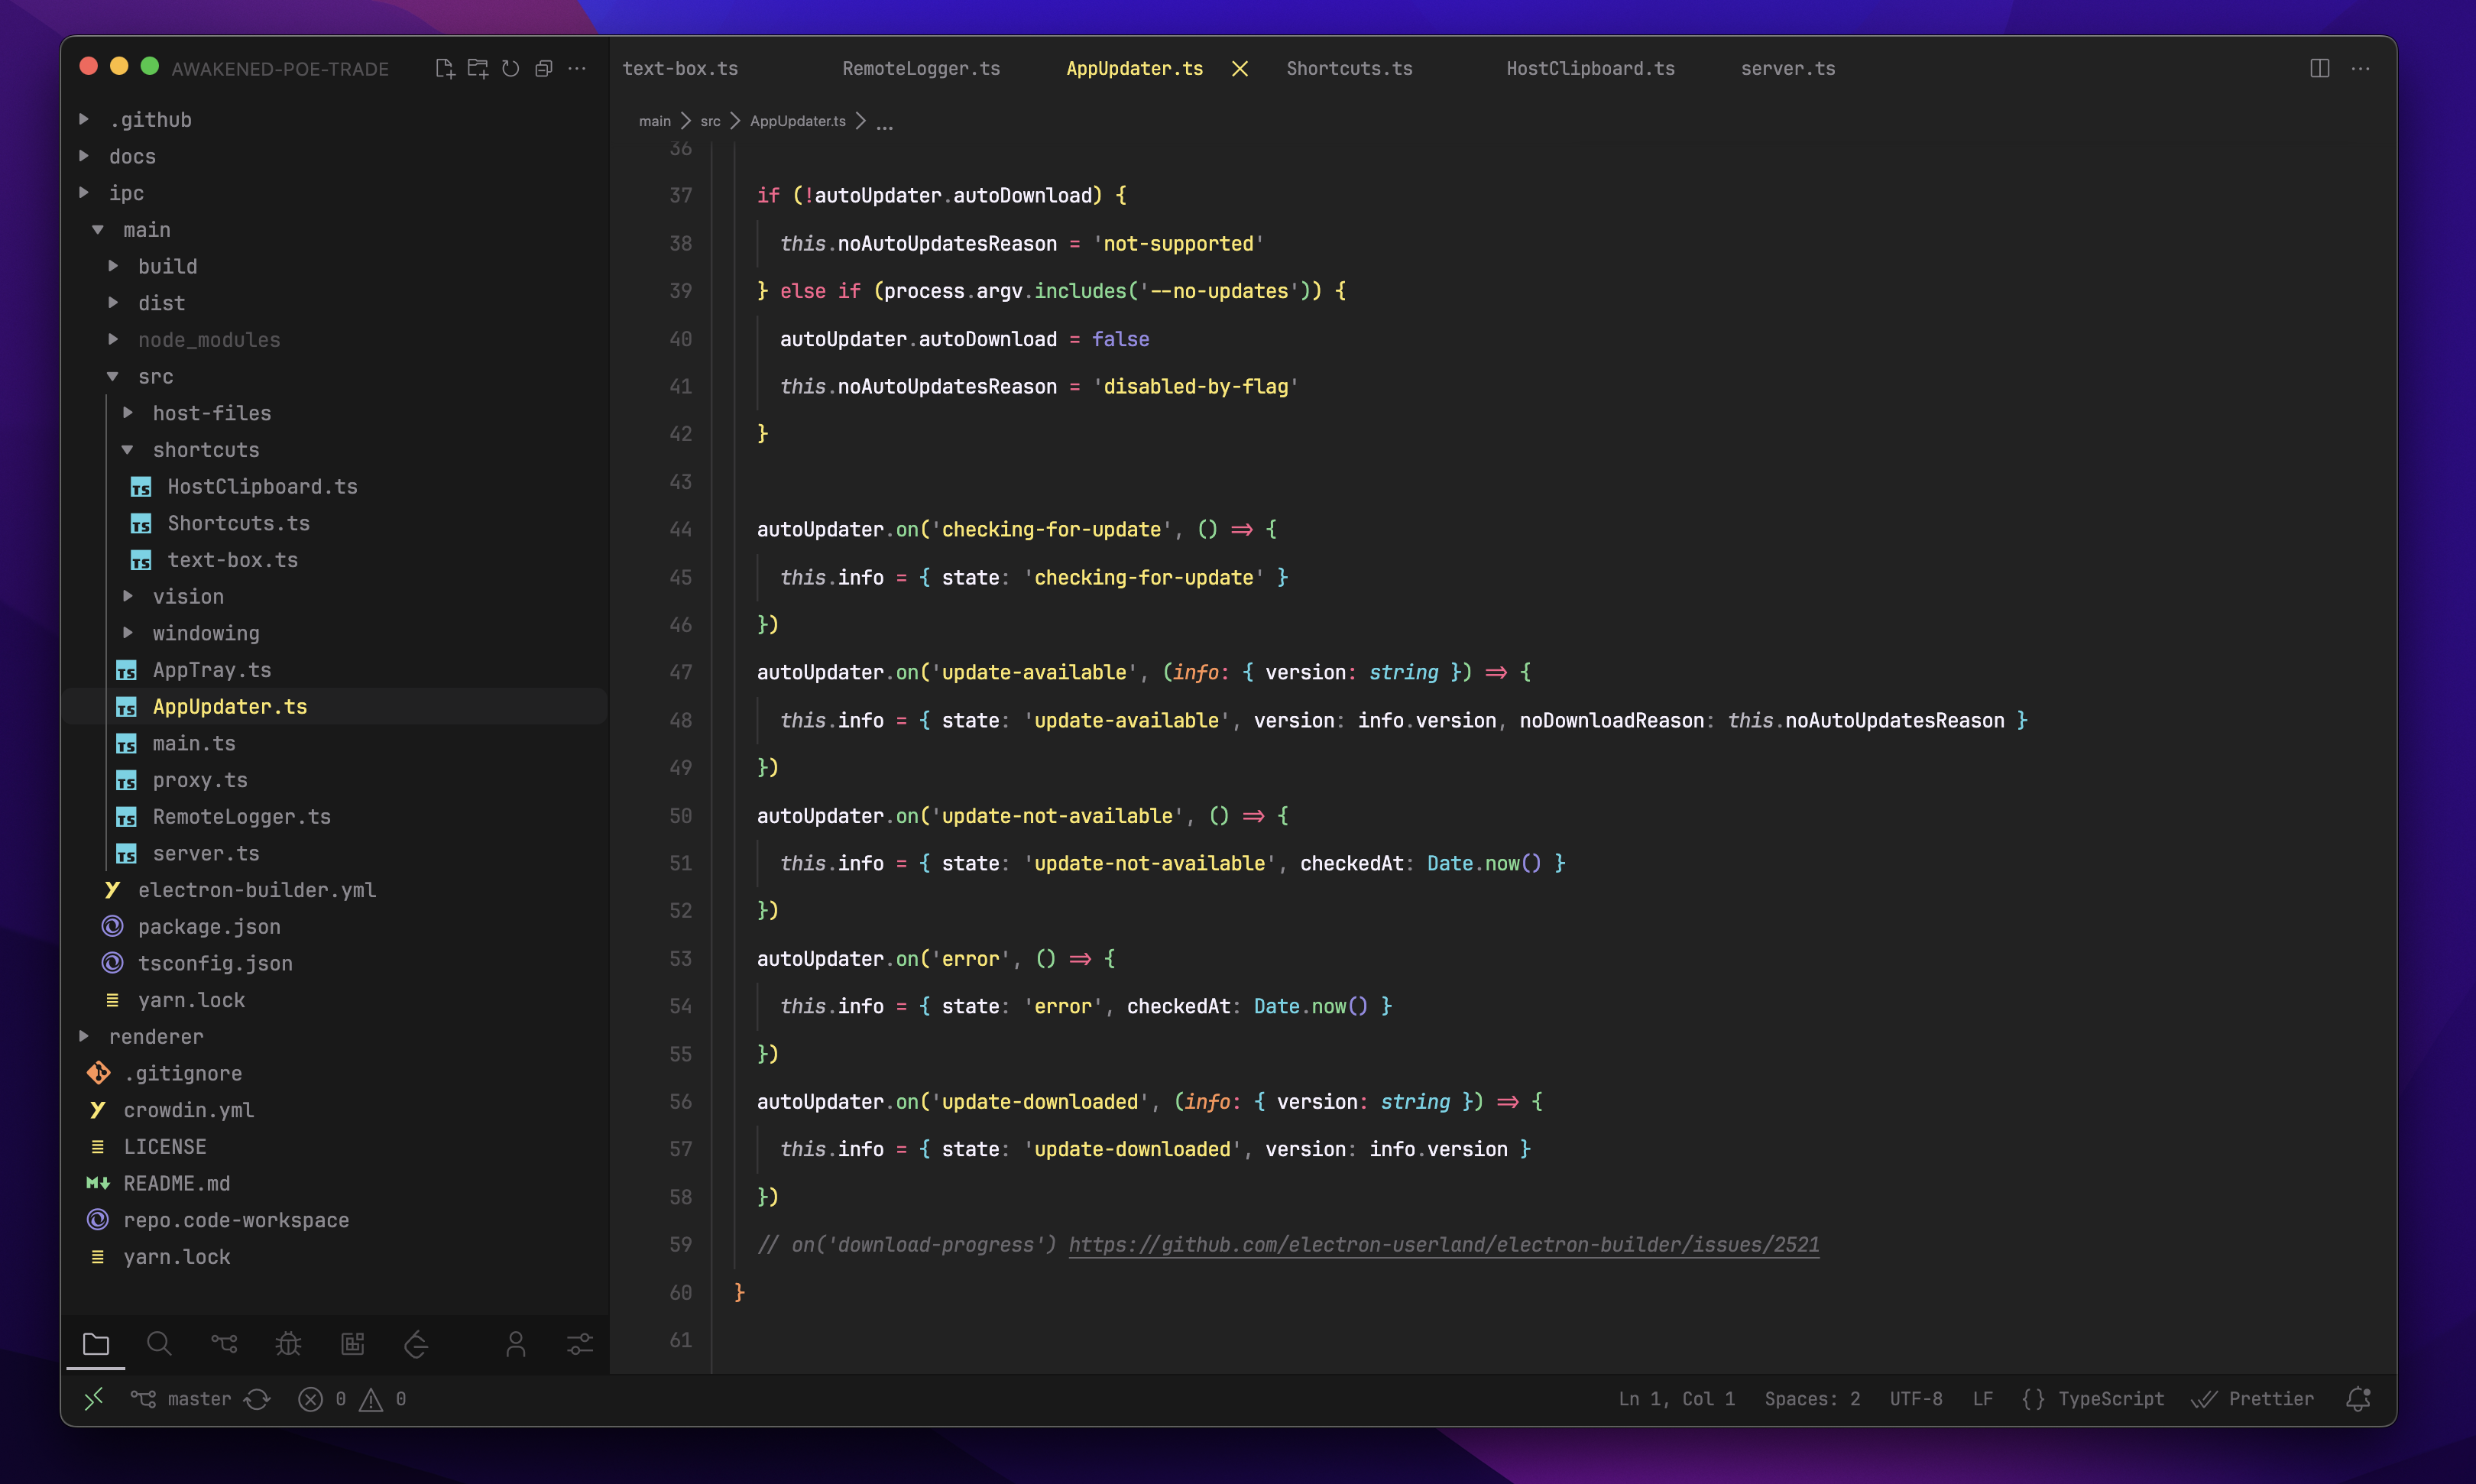2476x1484 pixels.
Task: Open the notifications bell in the status bar
Action: point(2358,1399)
